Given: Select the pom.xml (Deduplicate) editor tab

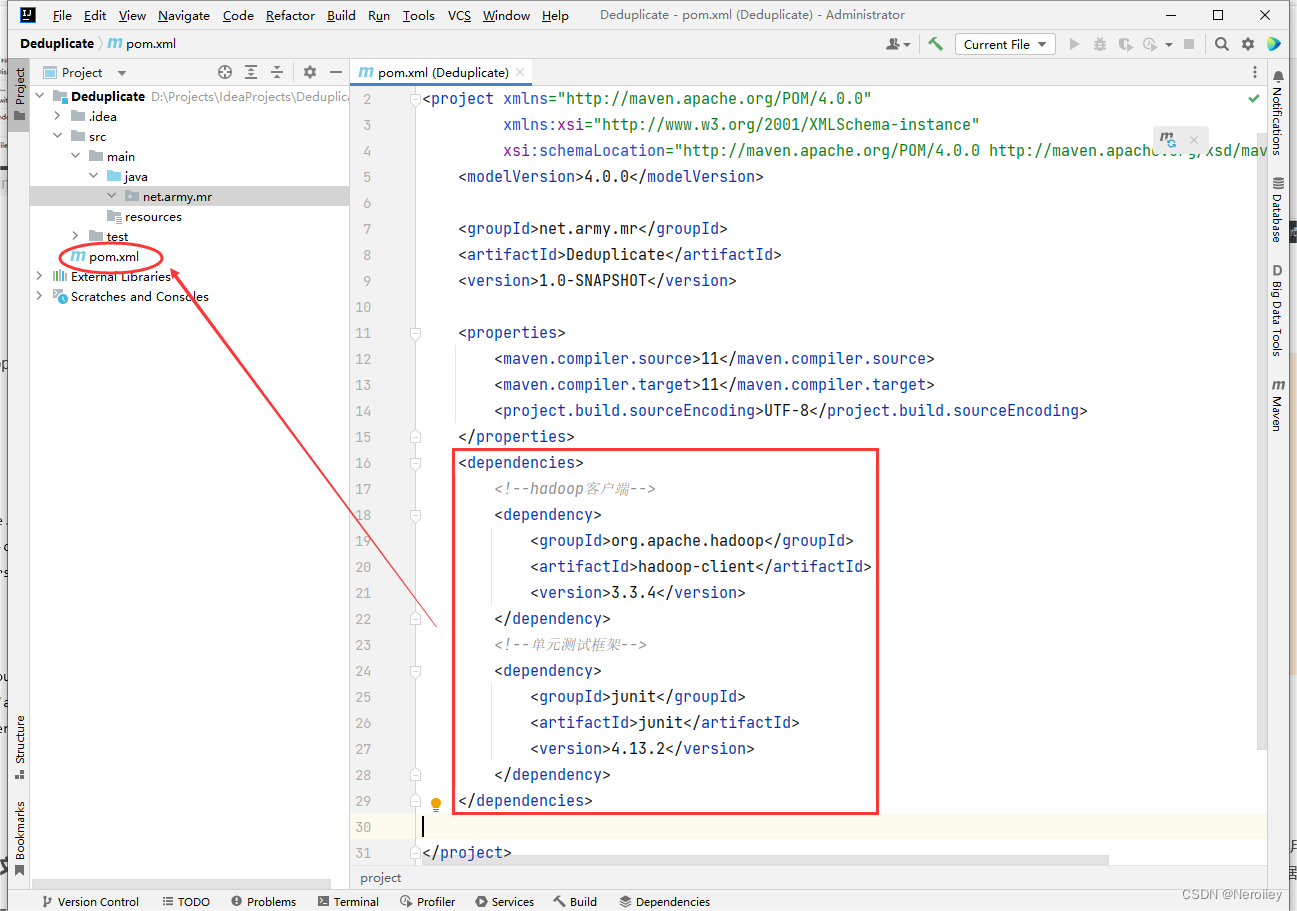Looking at the screenshot, I should coord(442,72).
